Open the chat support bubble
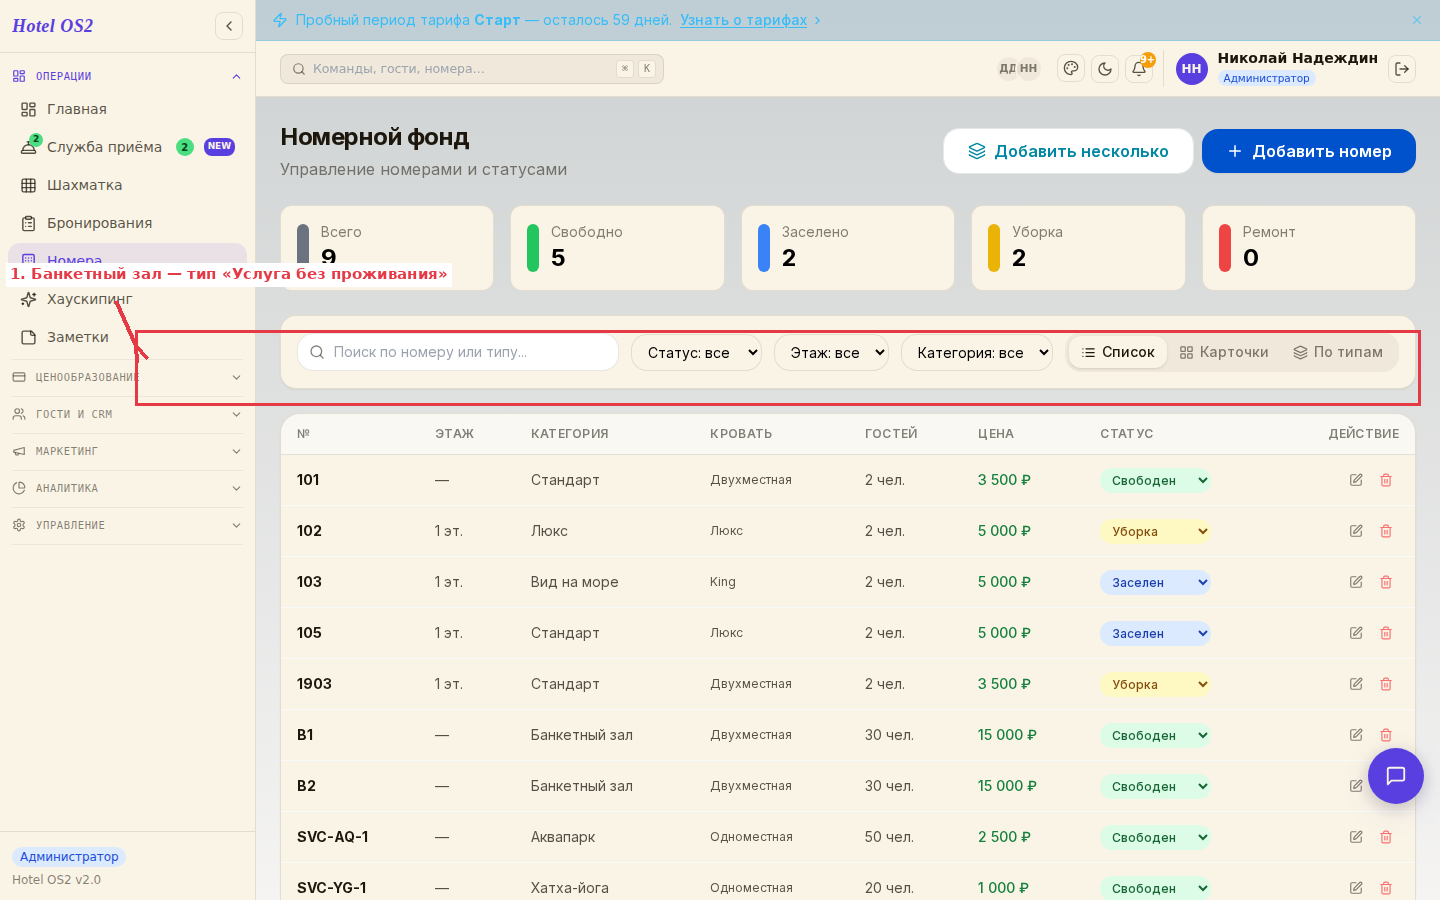 [1396, 776]
